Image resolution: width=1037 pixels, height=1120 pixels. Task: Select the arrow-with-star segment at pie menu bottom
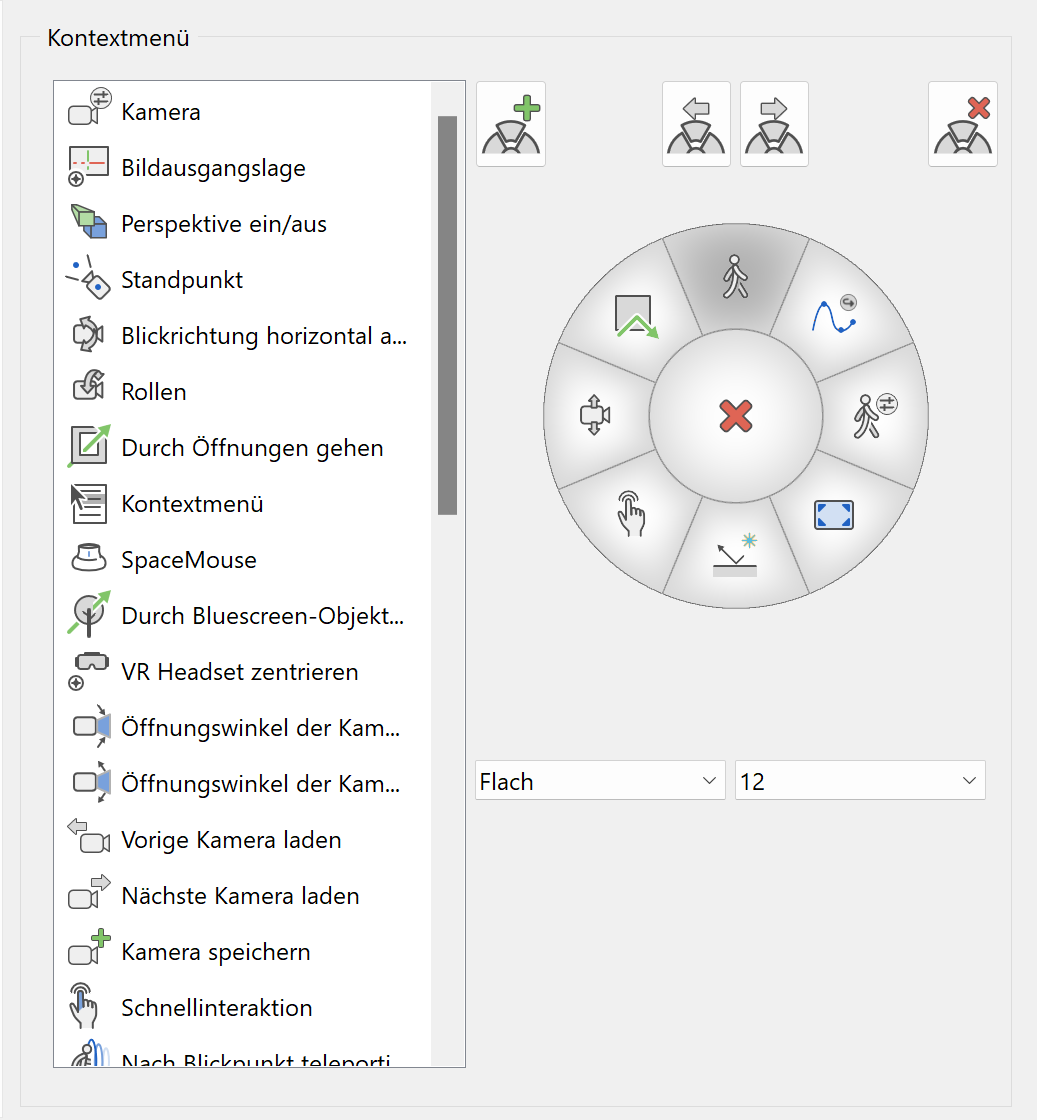tap(736, 554)
